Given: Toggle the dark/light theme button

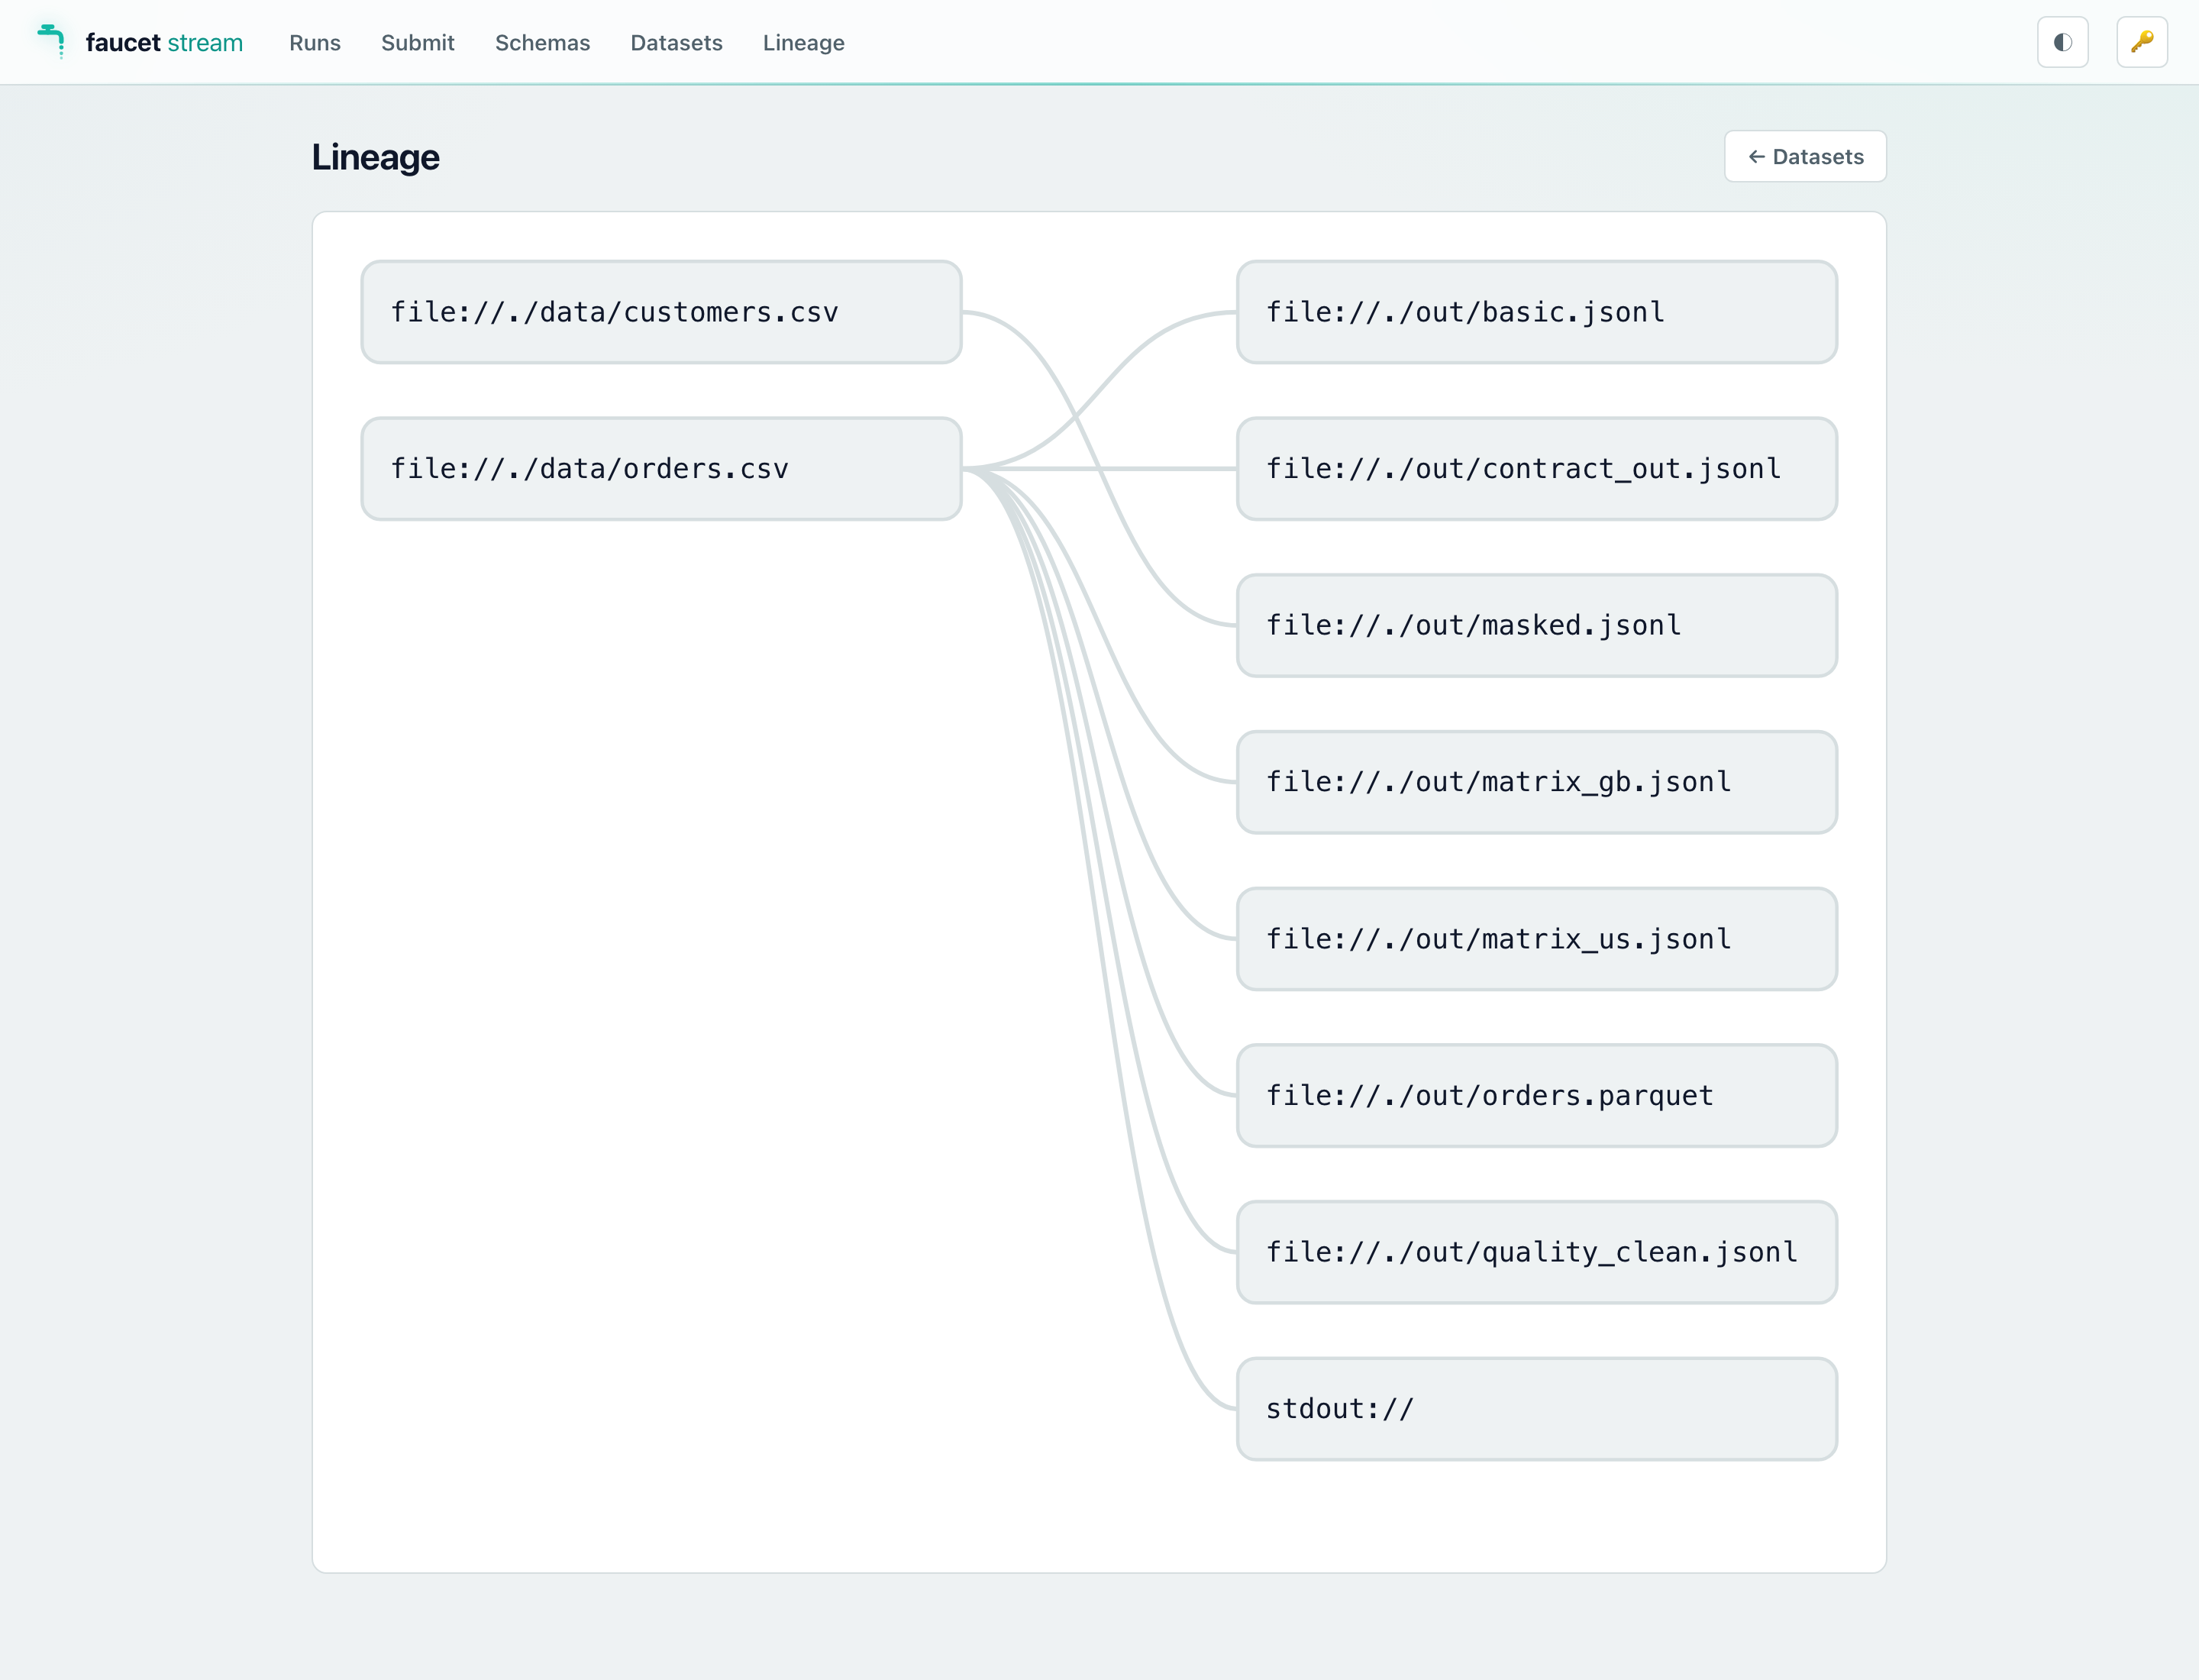Looking at the screenshot, I should 2062,42.
